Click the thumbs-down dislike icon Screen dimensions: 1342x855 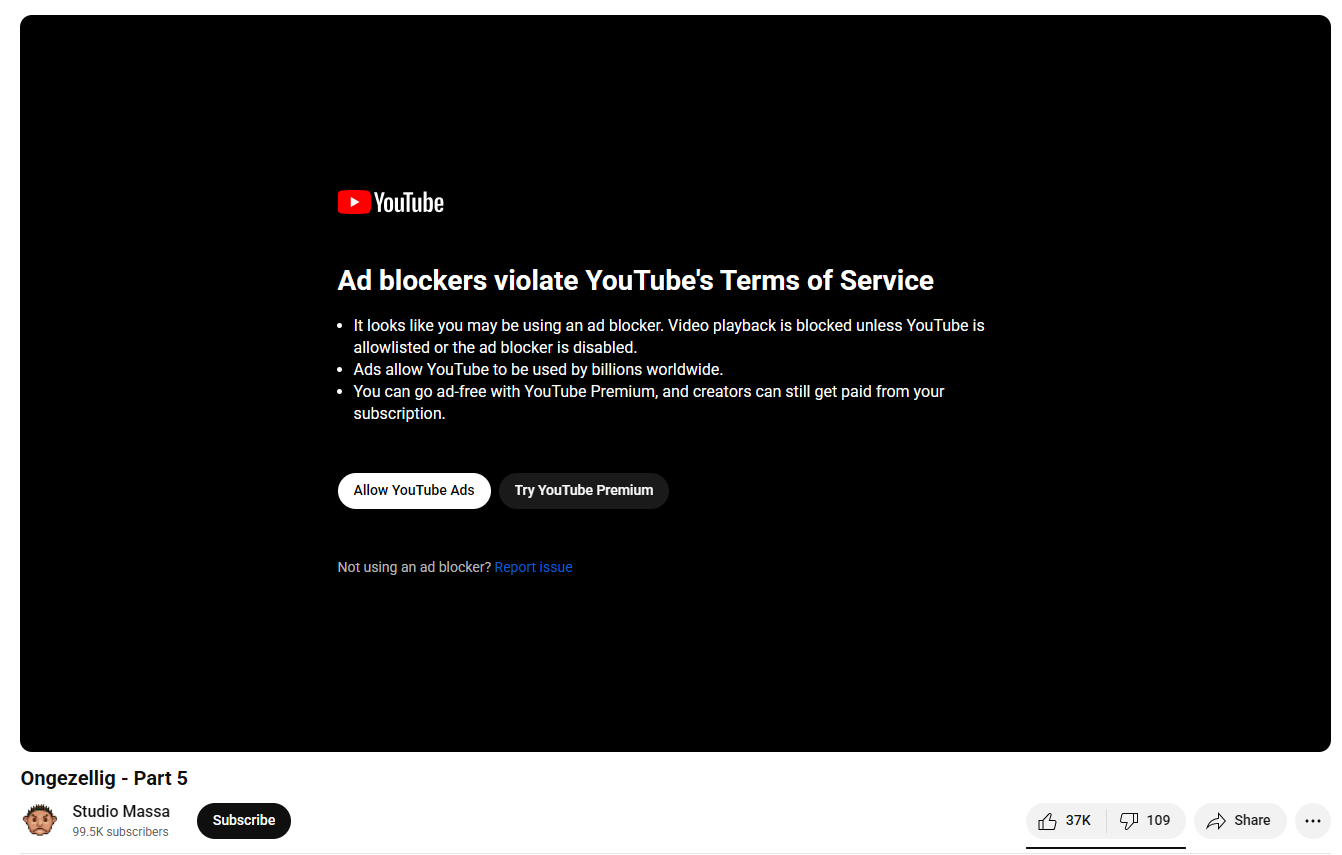coord(1129,821)
